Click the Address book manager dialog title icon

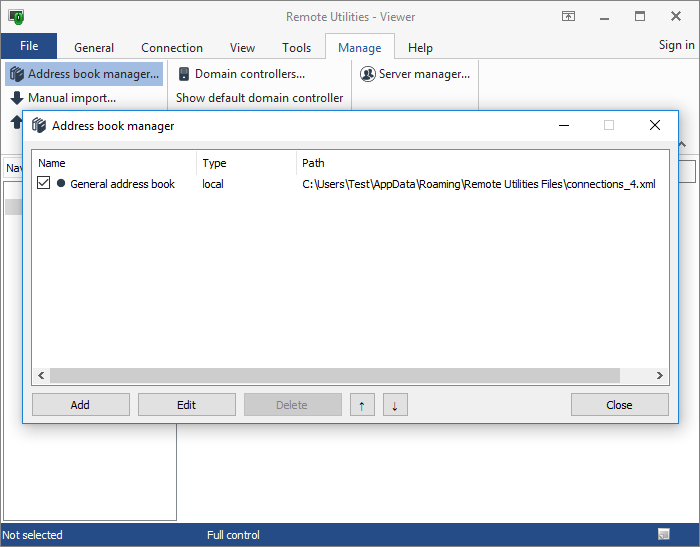click(x=39, y=125)
